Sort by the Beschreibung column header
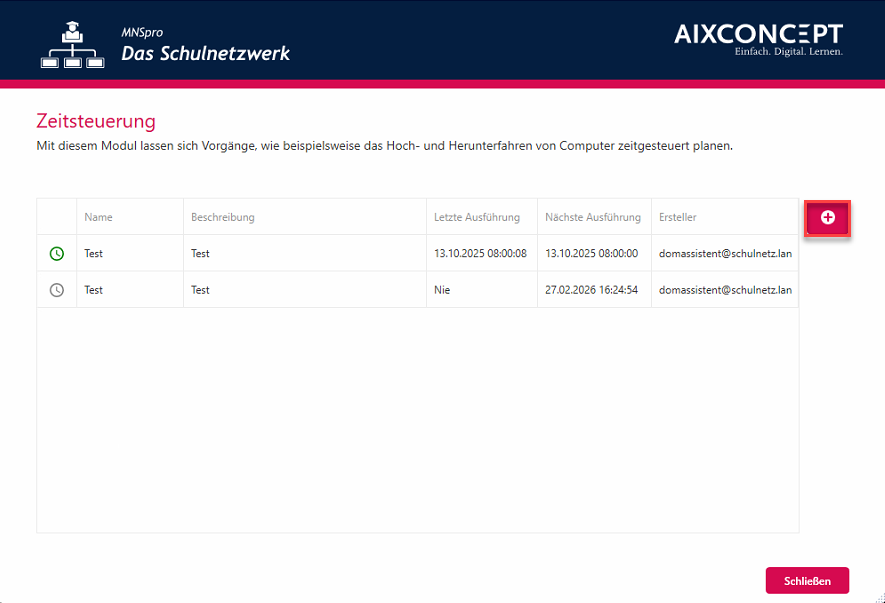The image size is (885, 603). (223, 217)
